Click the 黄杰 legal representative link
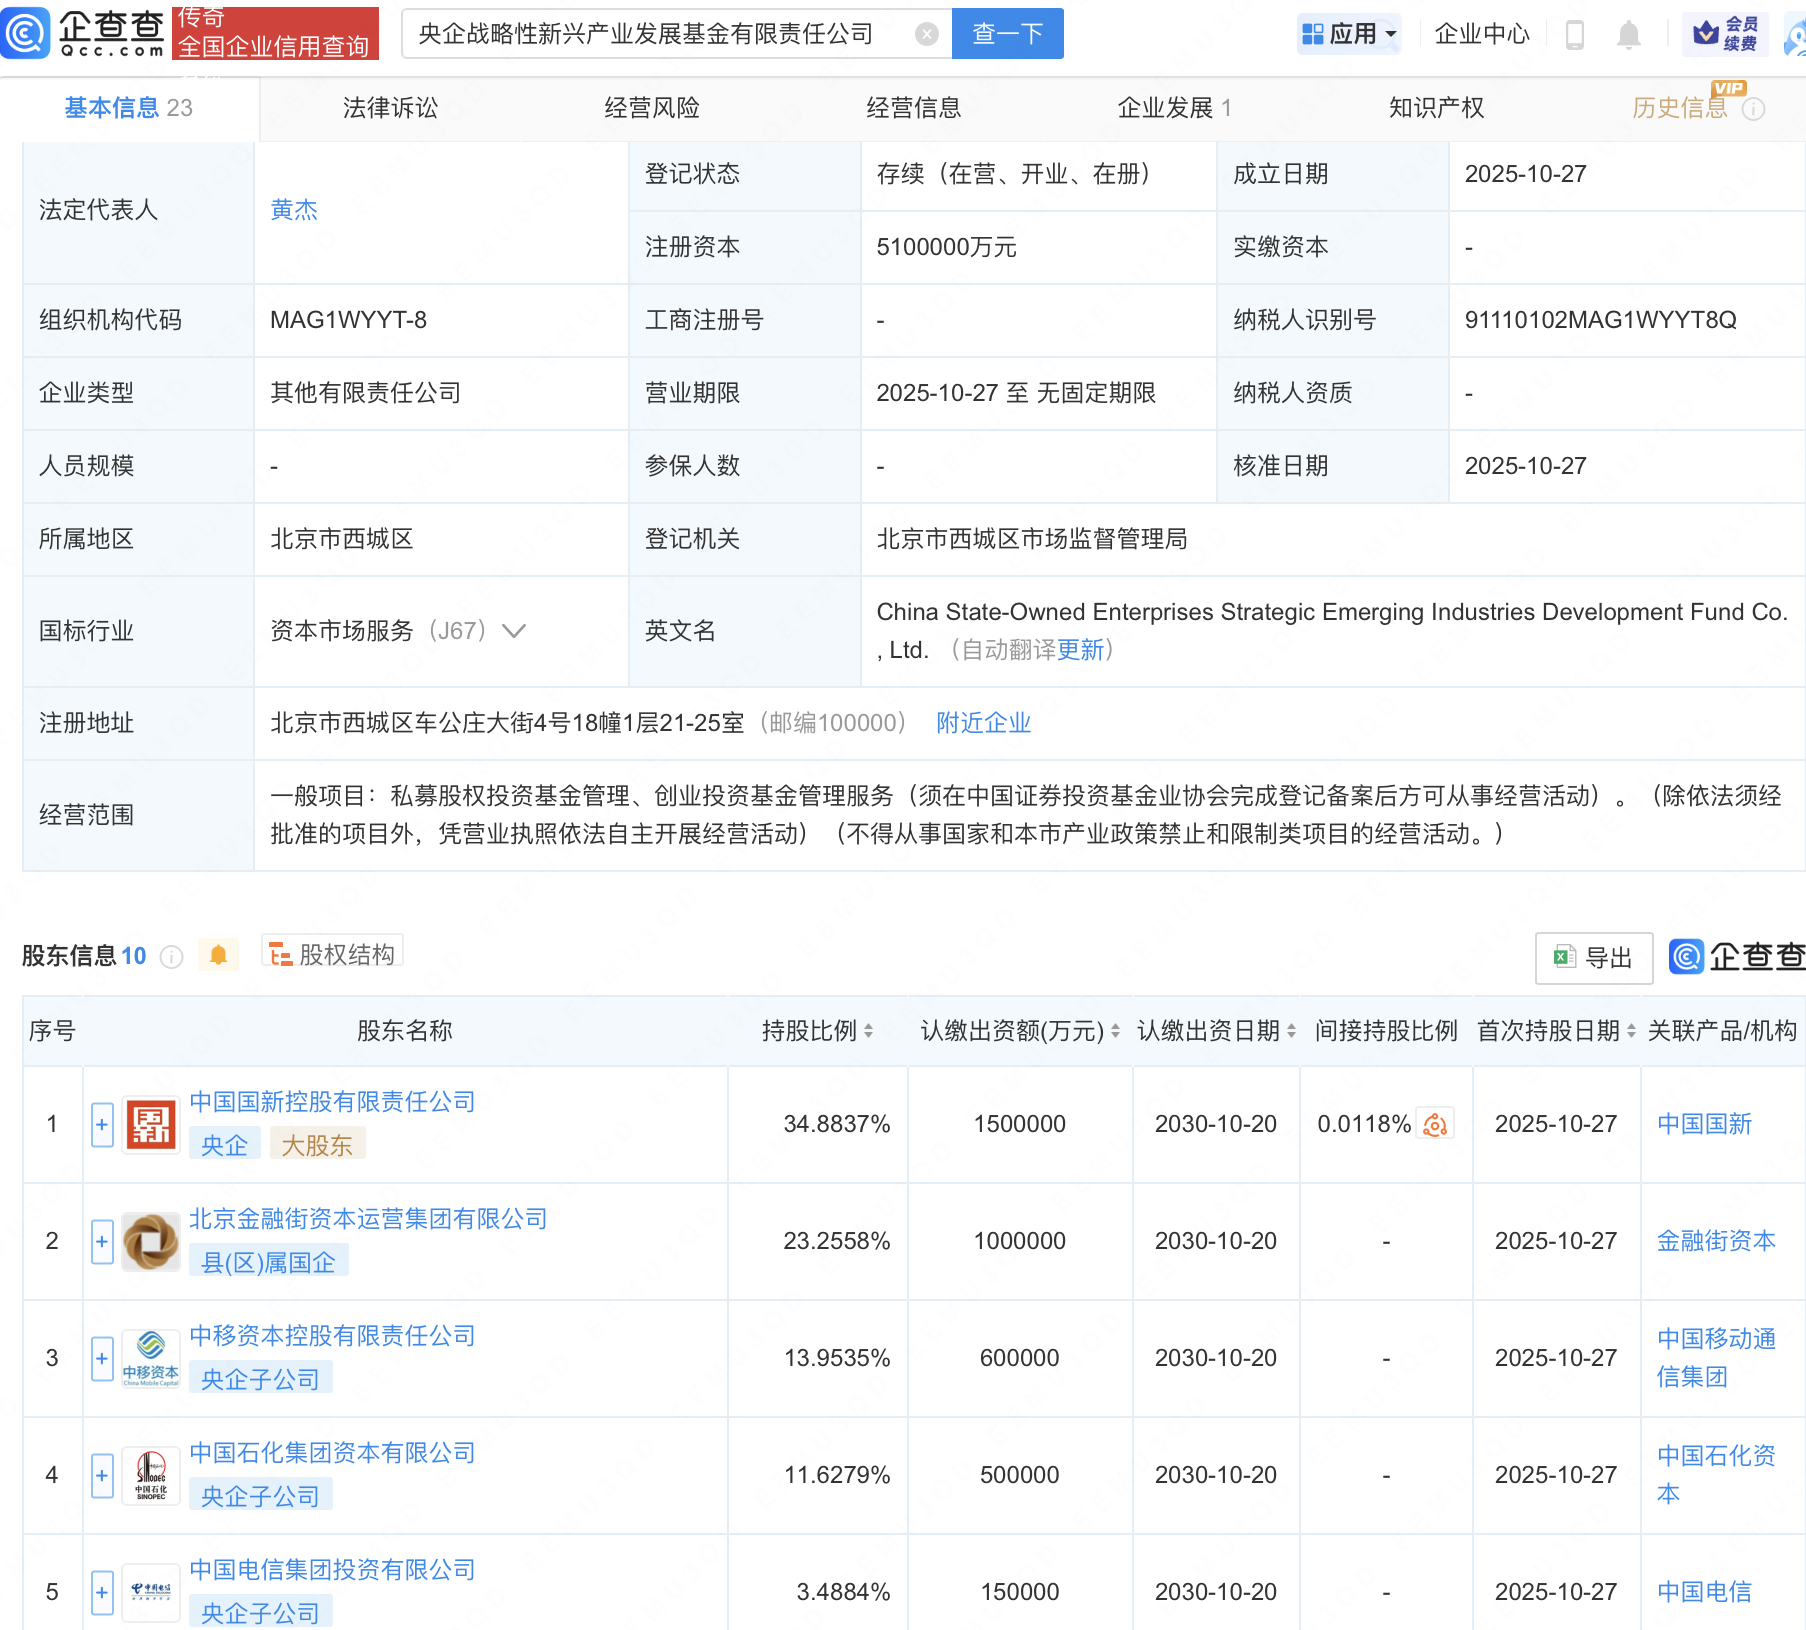This screenshot has height=1630, width=1806. click(294, 209)
